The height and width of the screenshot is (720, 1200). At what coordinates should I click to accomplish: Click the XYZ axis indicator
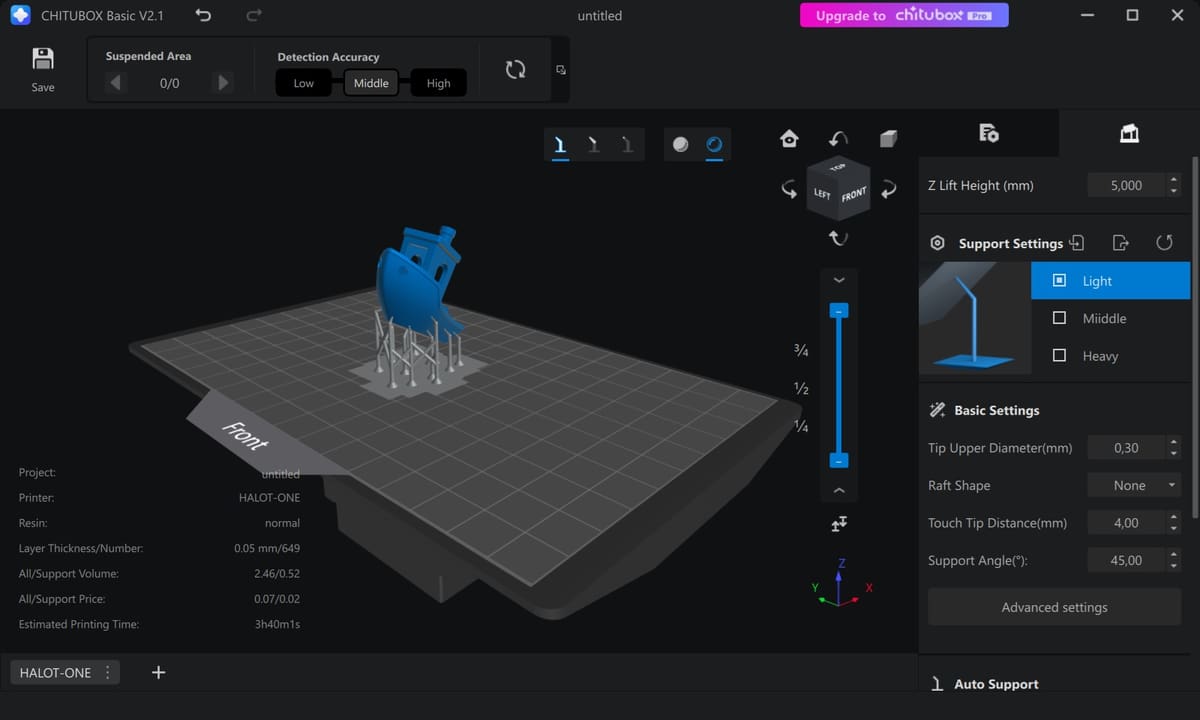pos(841,583)
